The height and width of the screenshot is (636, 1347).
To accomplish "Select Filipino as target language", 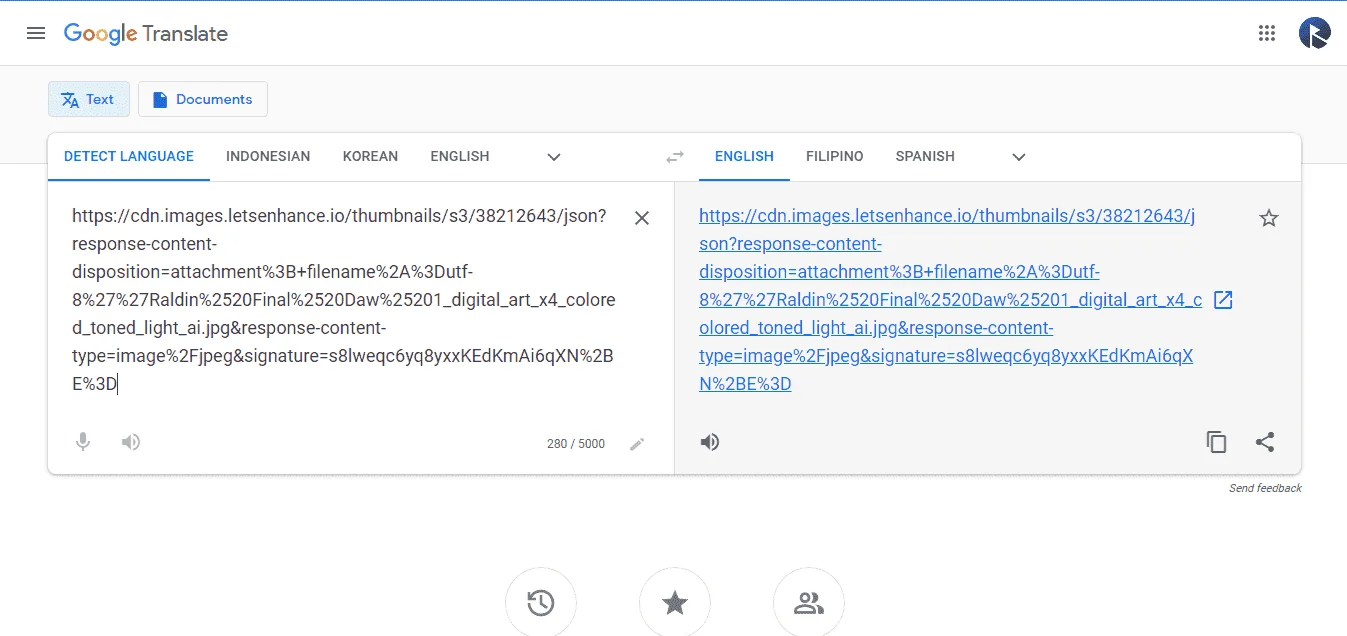I will [x=835, y=156].
